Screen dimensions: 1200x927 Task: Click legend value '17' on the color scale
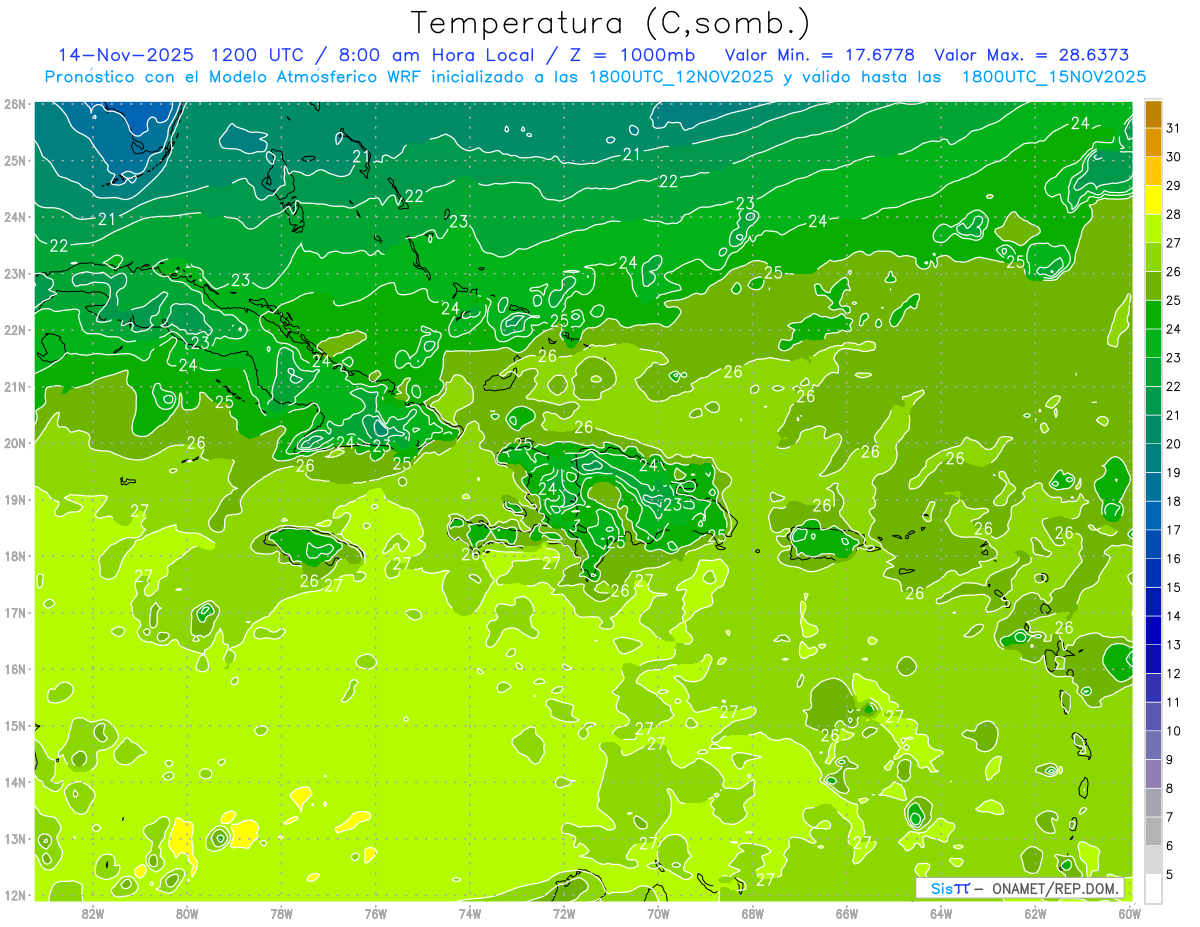click(x=1174, y=529)
